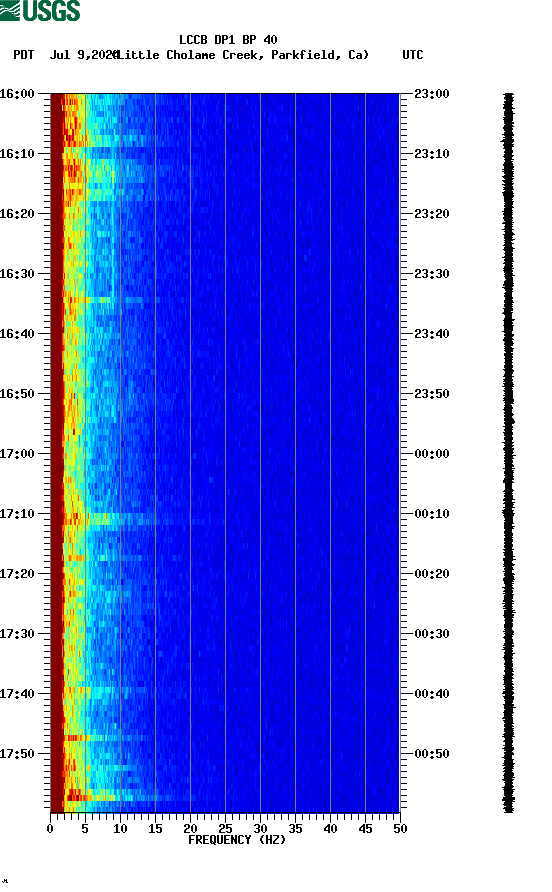Click the 5 Hz frequency axis label
This screenshot has width=552, height=892.
(x=85, y=829)
